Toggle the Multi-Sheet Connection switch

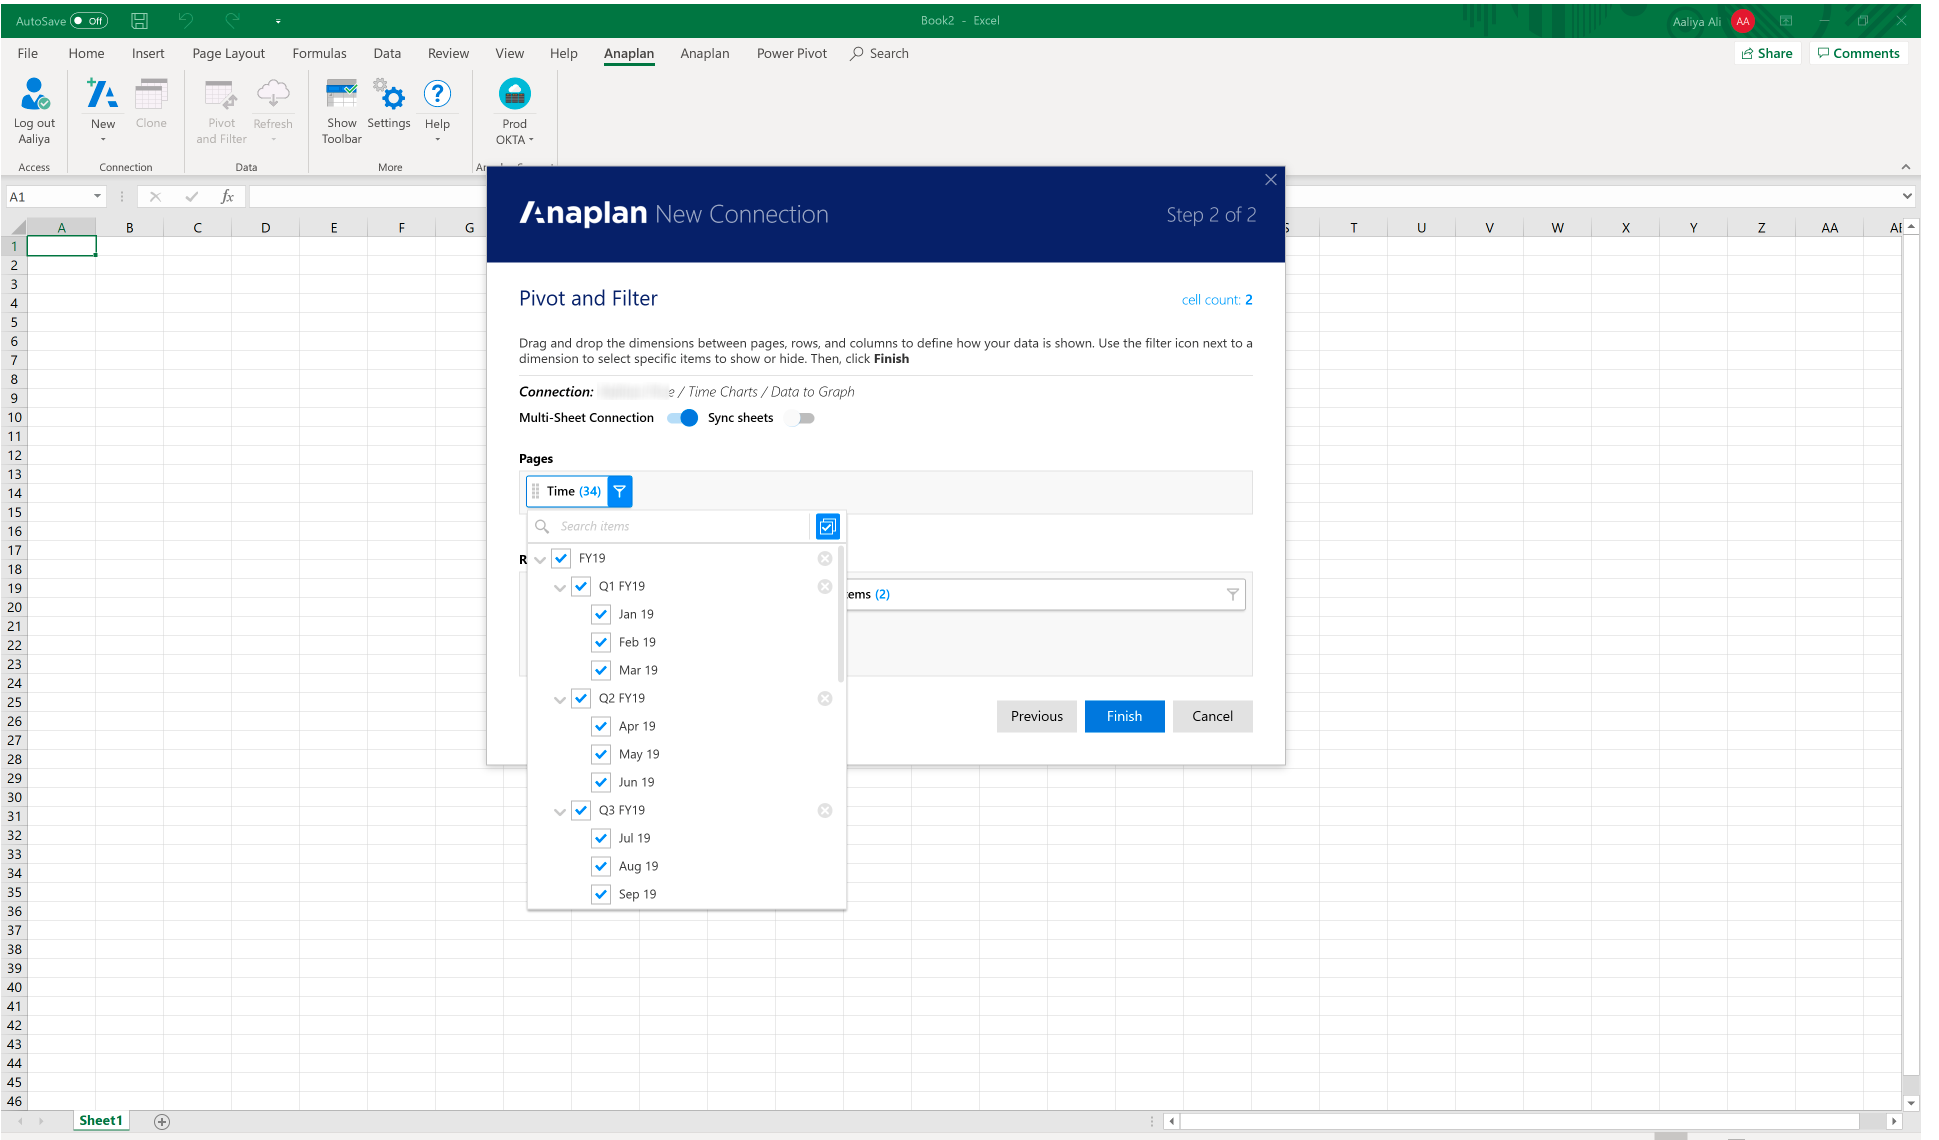click(x=683, y=418)
